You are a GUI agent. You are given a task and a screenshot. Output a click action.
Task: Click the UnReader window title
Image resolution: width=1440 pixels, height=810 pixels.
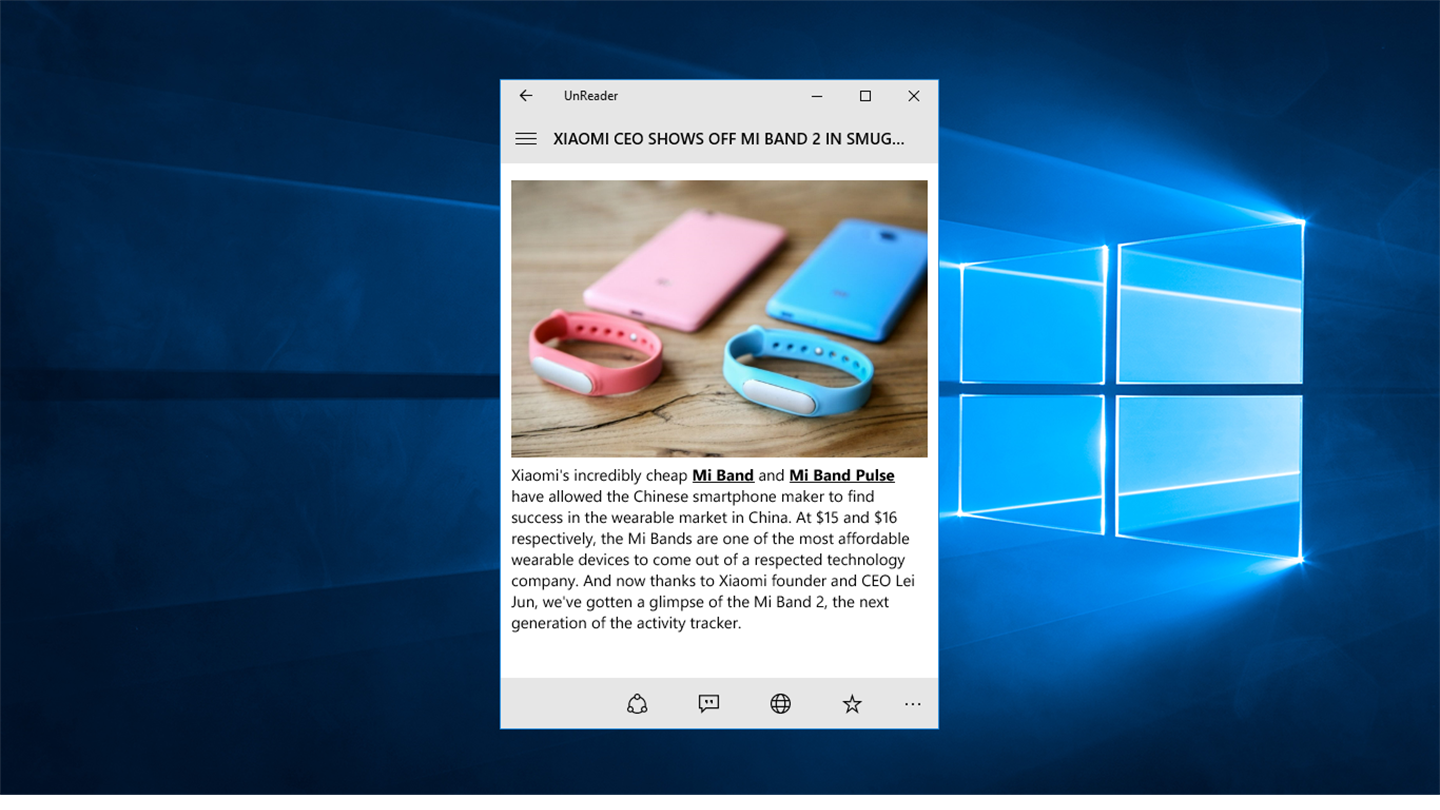591,96
